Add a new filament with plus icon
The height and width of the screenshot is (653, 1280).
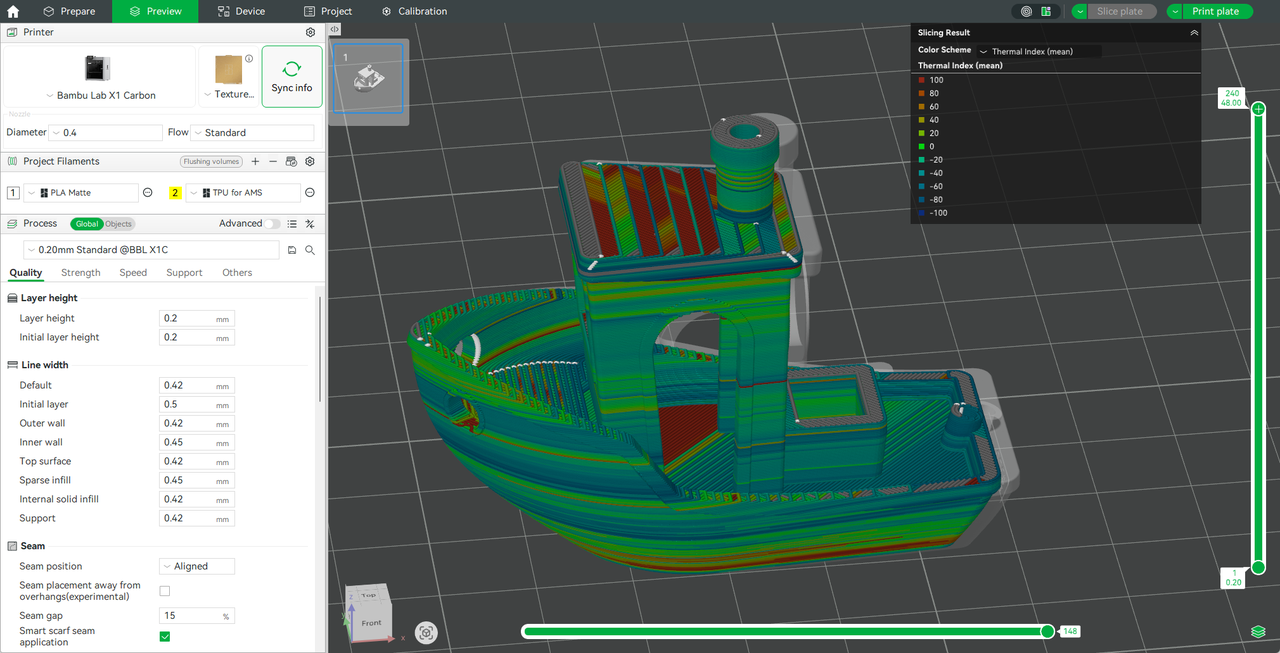click(255, 161)
